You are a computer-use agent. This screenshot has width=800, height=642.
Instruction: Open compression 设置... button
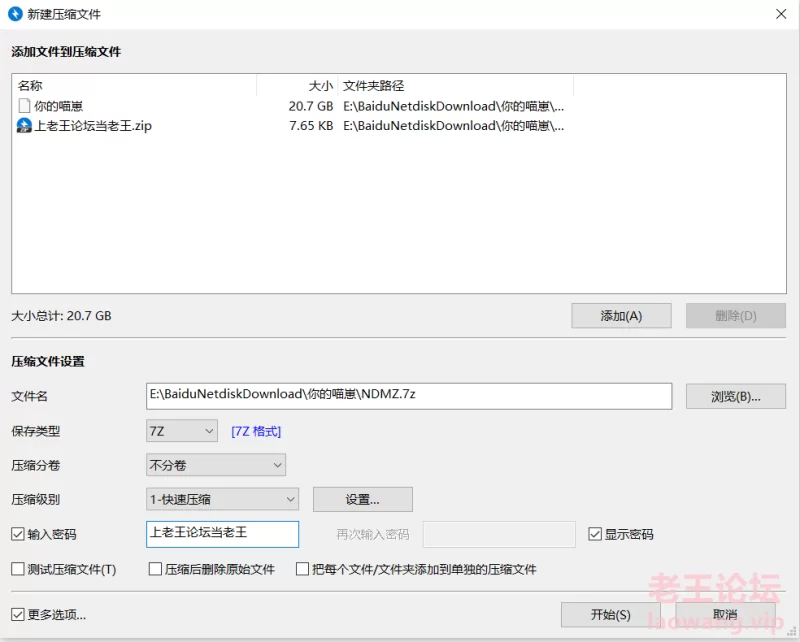(x=363, y=499)
